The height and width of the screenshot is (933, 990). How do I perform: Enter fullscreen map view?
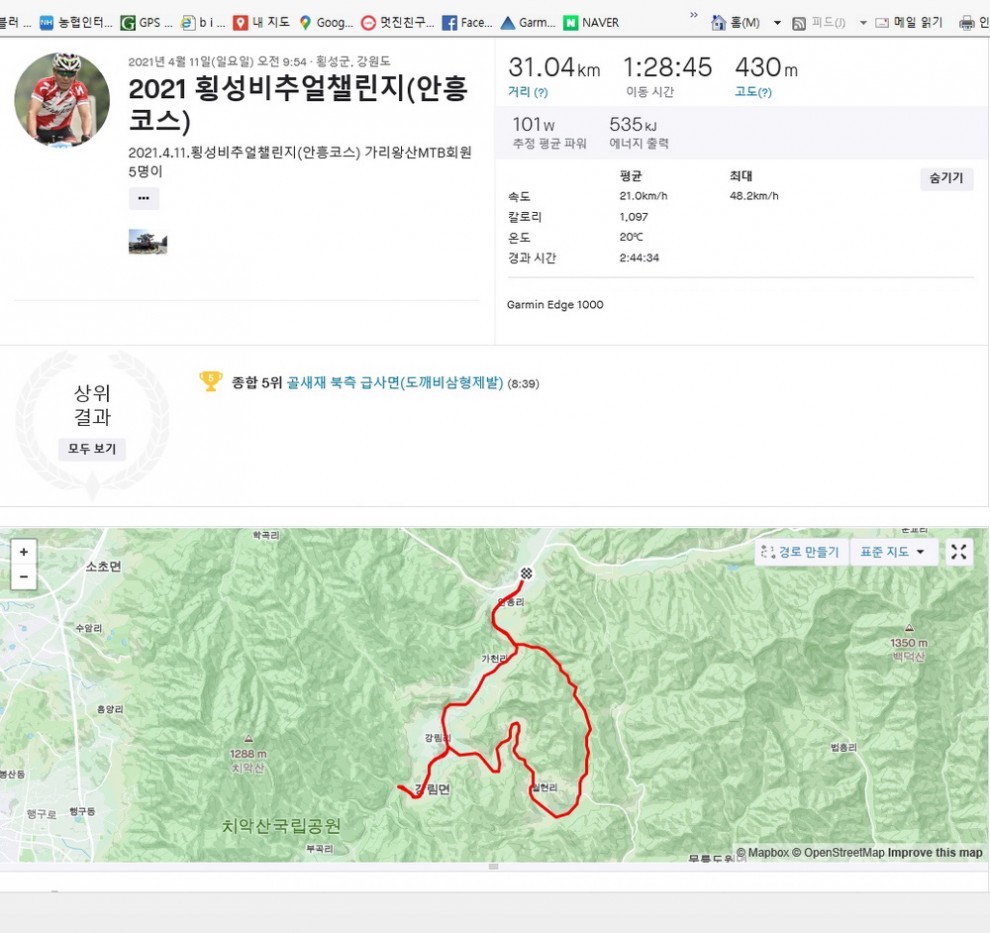(958, 552)
